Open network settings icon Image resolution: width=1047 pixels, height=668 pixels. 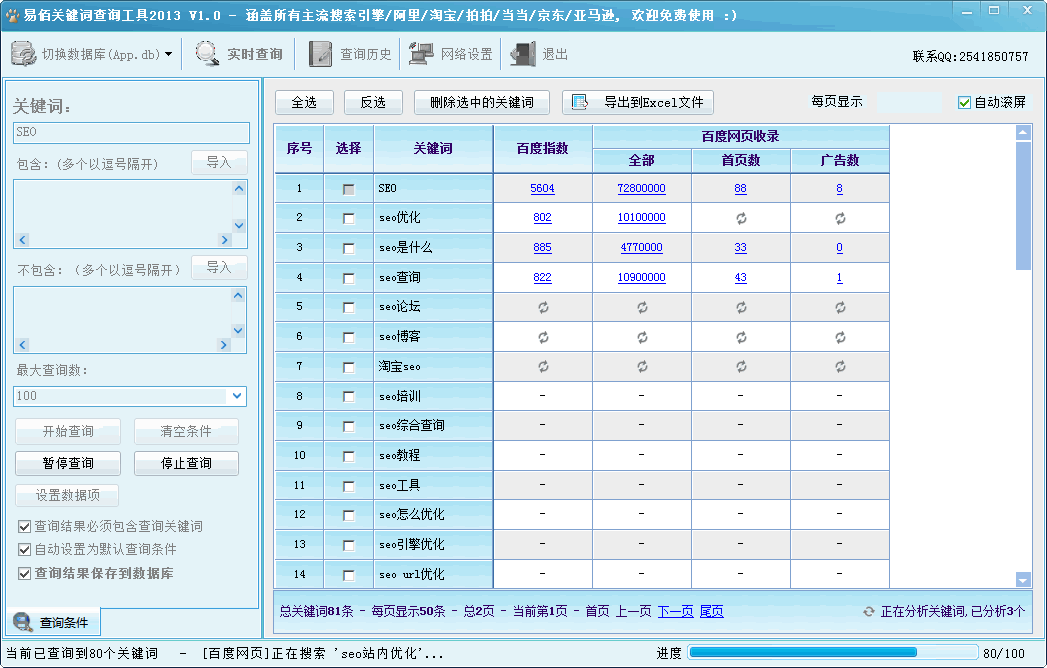pos(421,54)
